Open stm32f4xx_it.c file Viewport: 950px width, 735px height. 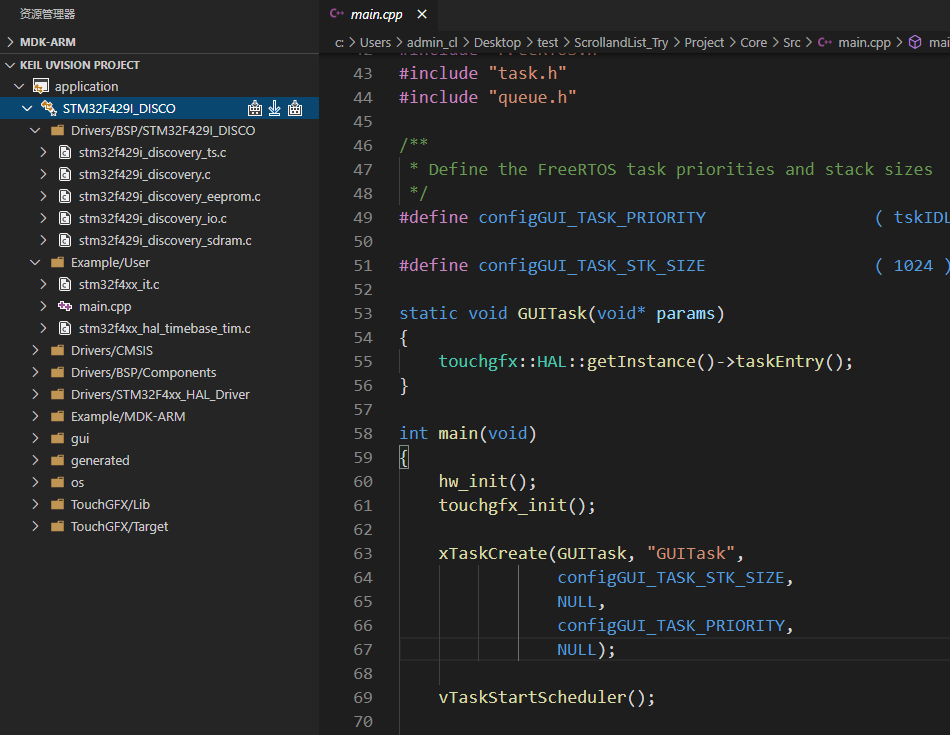pos(119,284)
